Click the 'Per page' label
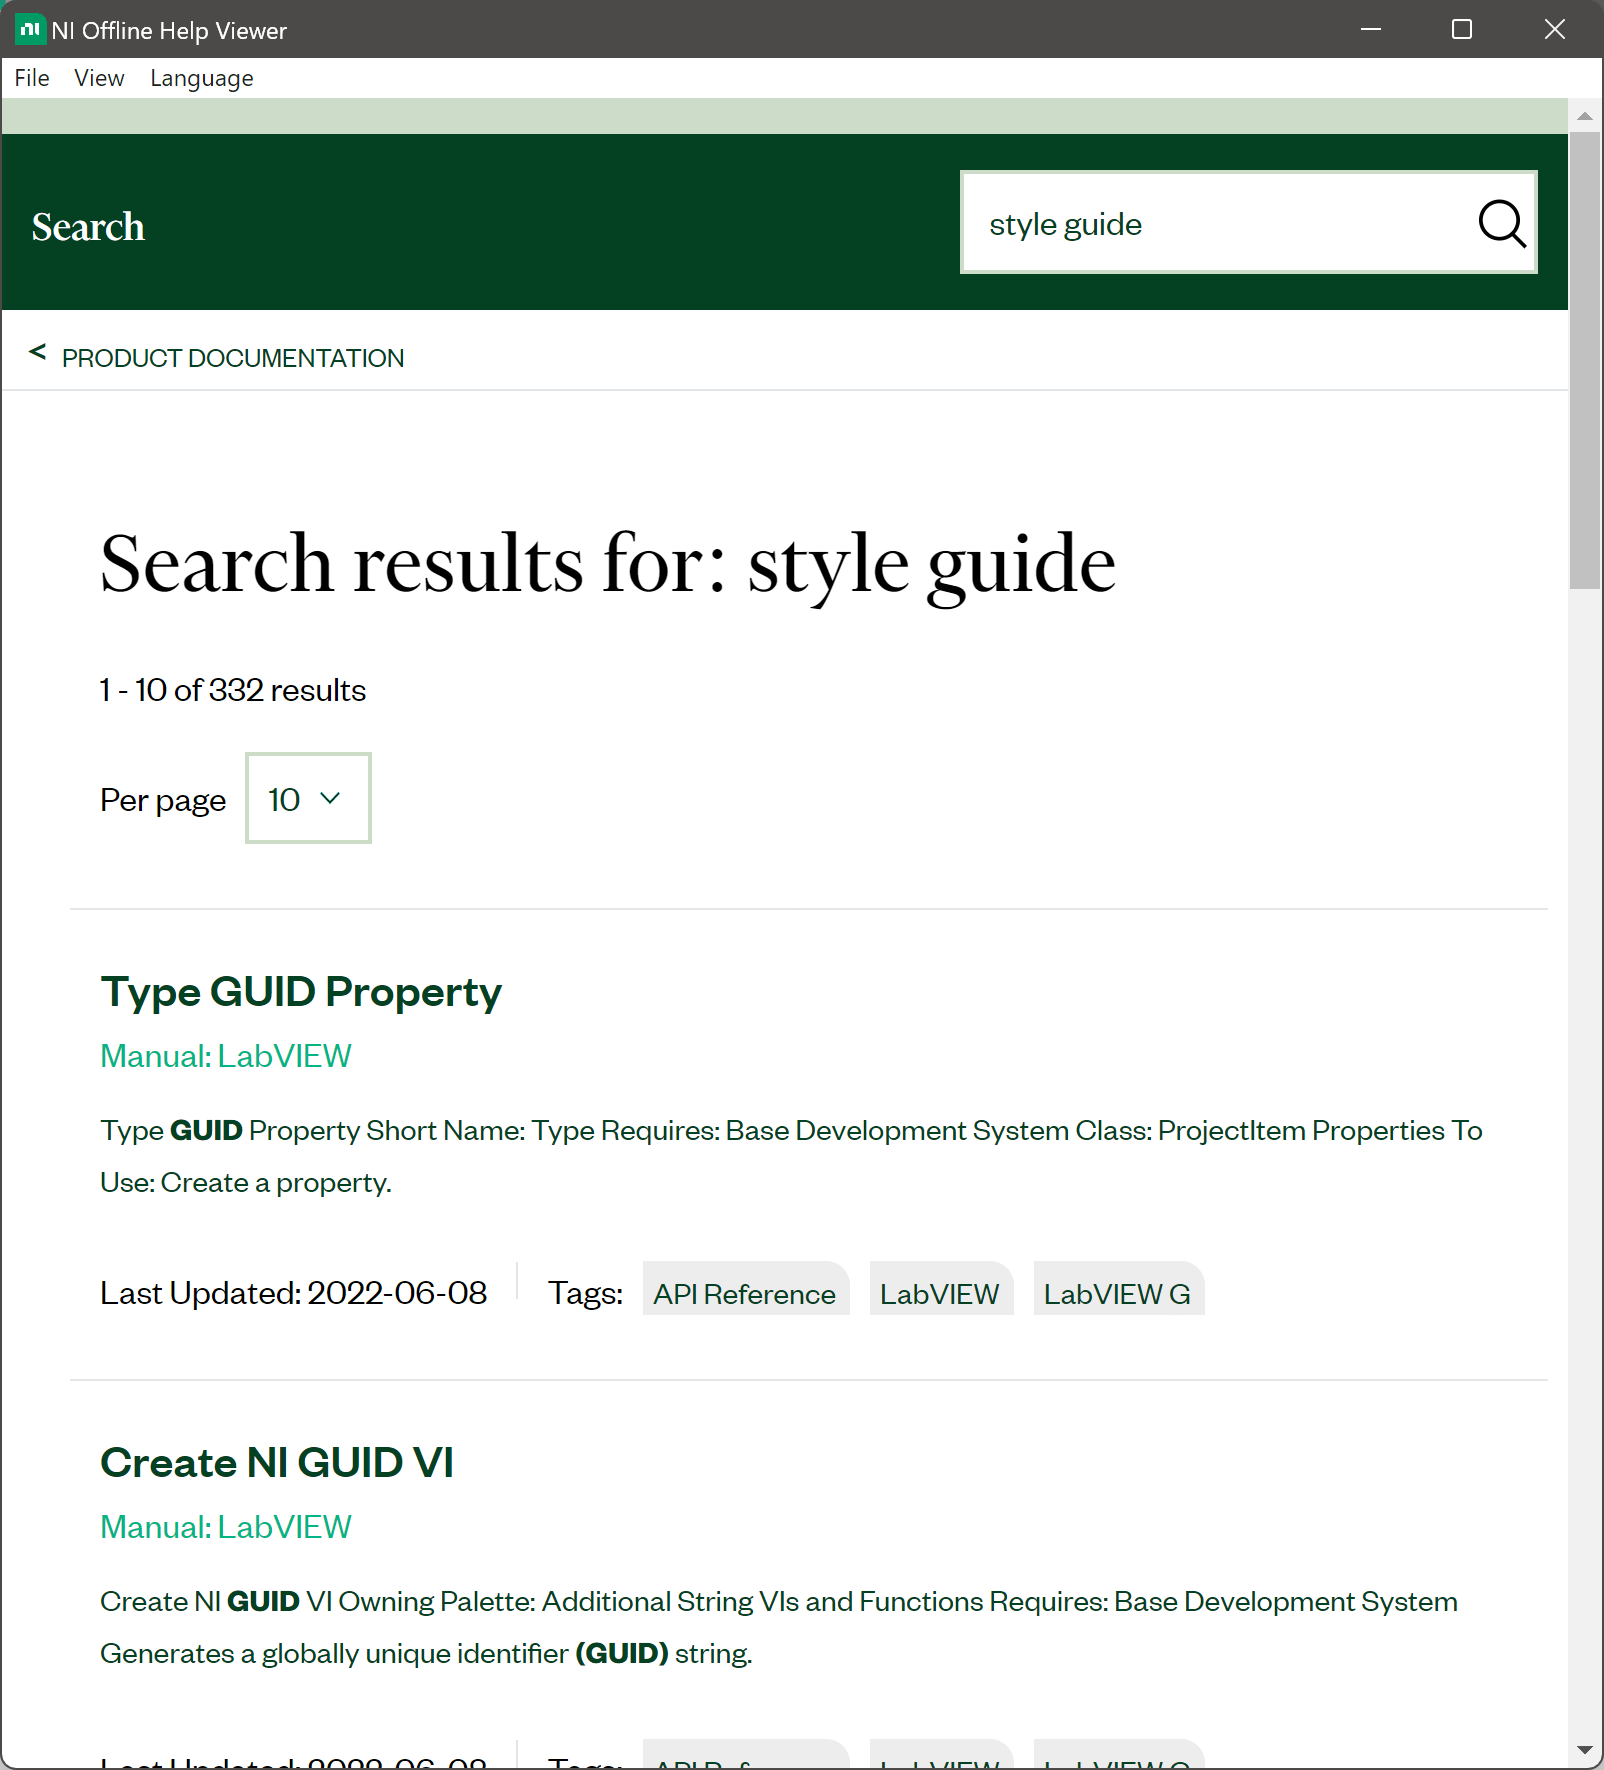 tap(163, 800)
